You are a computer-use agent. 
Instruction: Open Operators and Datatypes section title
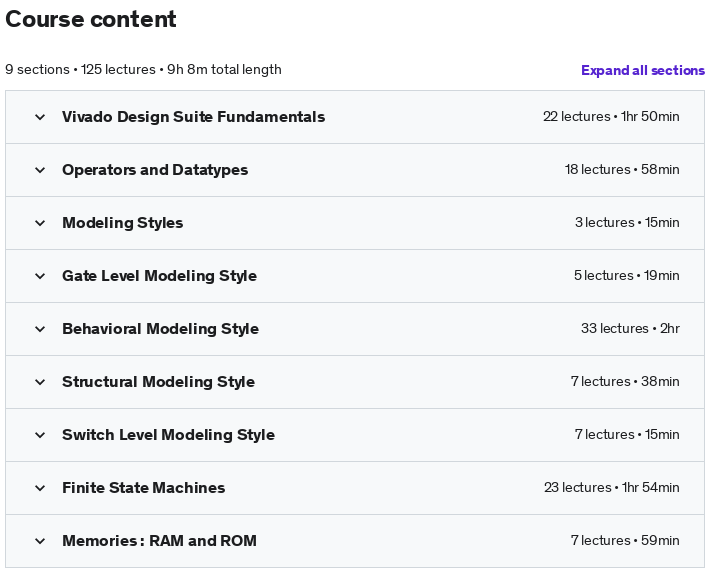pyautogui.click(x=155, y=170)
